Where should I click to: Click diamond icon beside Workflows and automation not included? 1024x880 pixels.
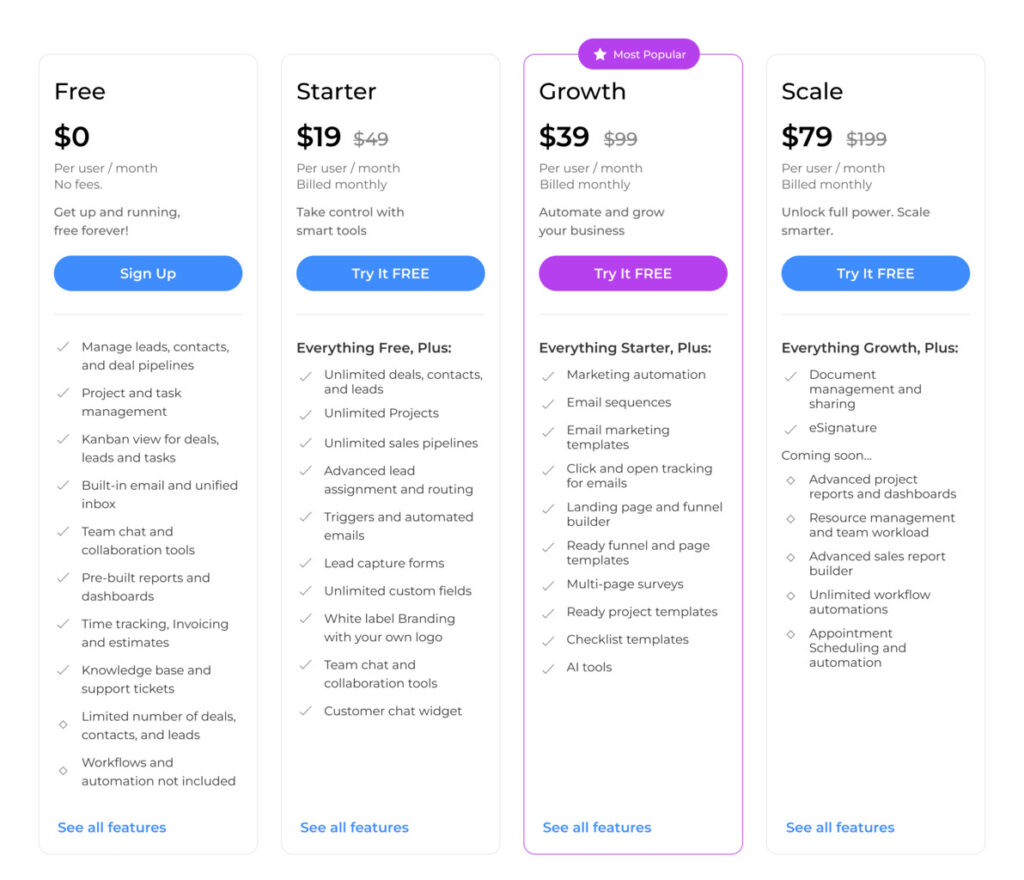(63, 770)
